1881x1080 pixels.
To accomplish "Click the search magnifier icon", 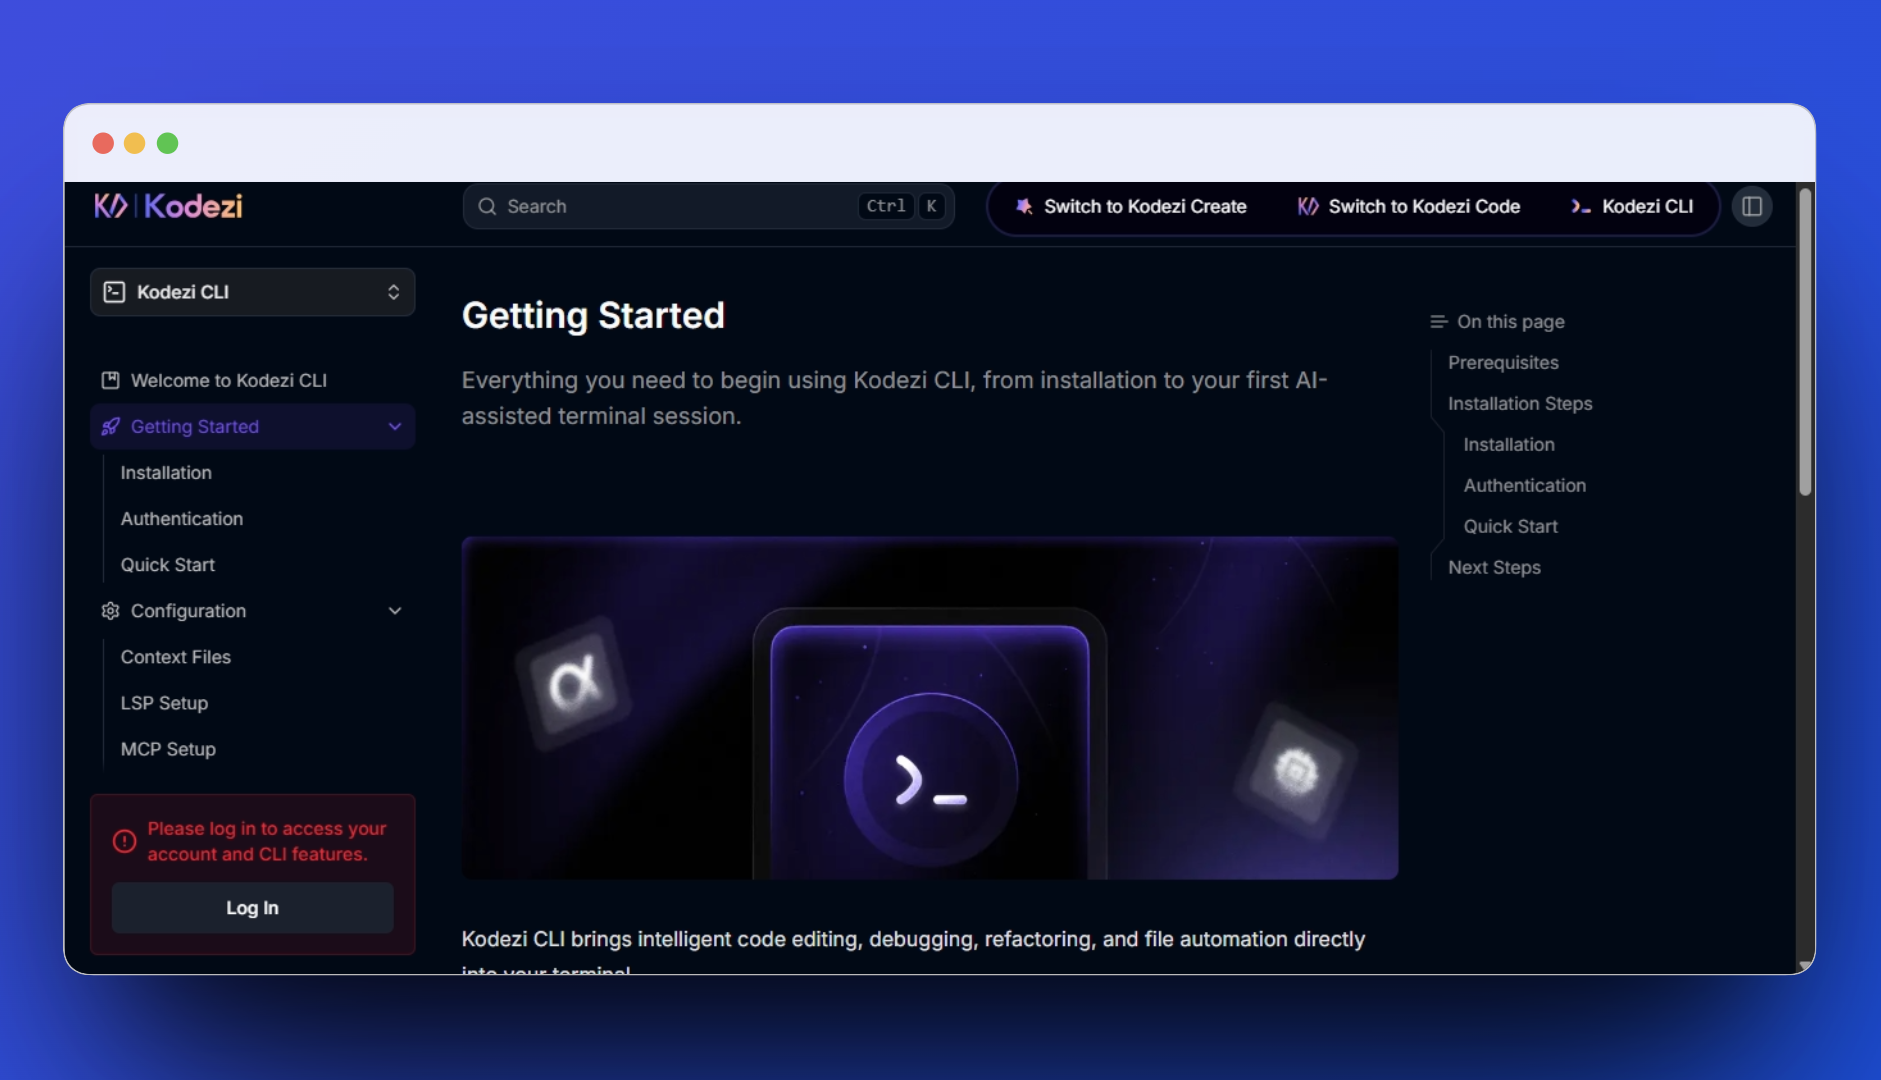I will [x=487, y=206].
